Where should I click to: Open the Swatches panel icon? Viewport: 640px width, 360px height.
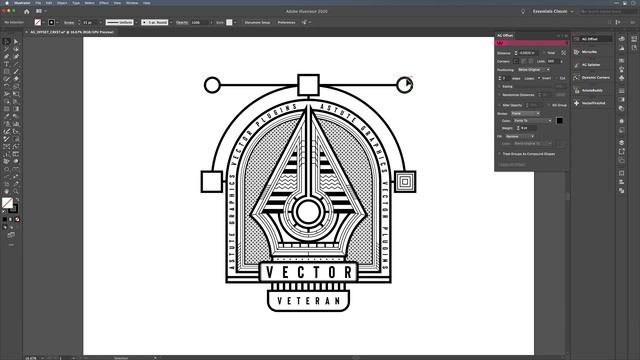pyautogui.click(x=621, y=60)
